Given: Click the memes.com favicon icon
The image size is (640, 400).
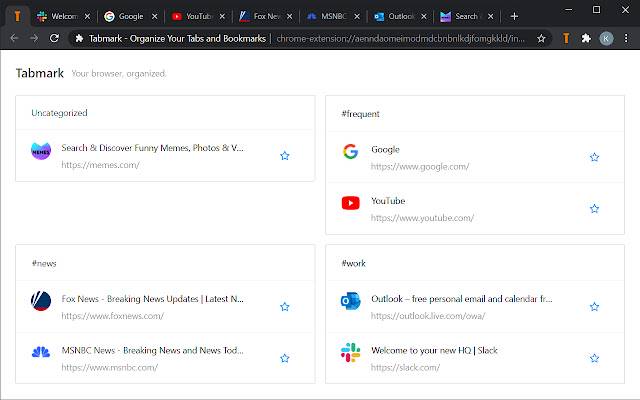Looking at the screenshot, I should click(41, 152).
